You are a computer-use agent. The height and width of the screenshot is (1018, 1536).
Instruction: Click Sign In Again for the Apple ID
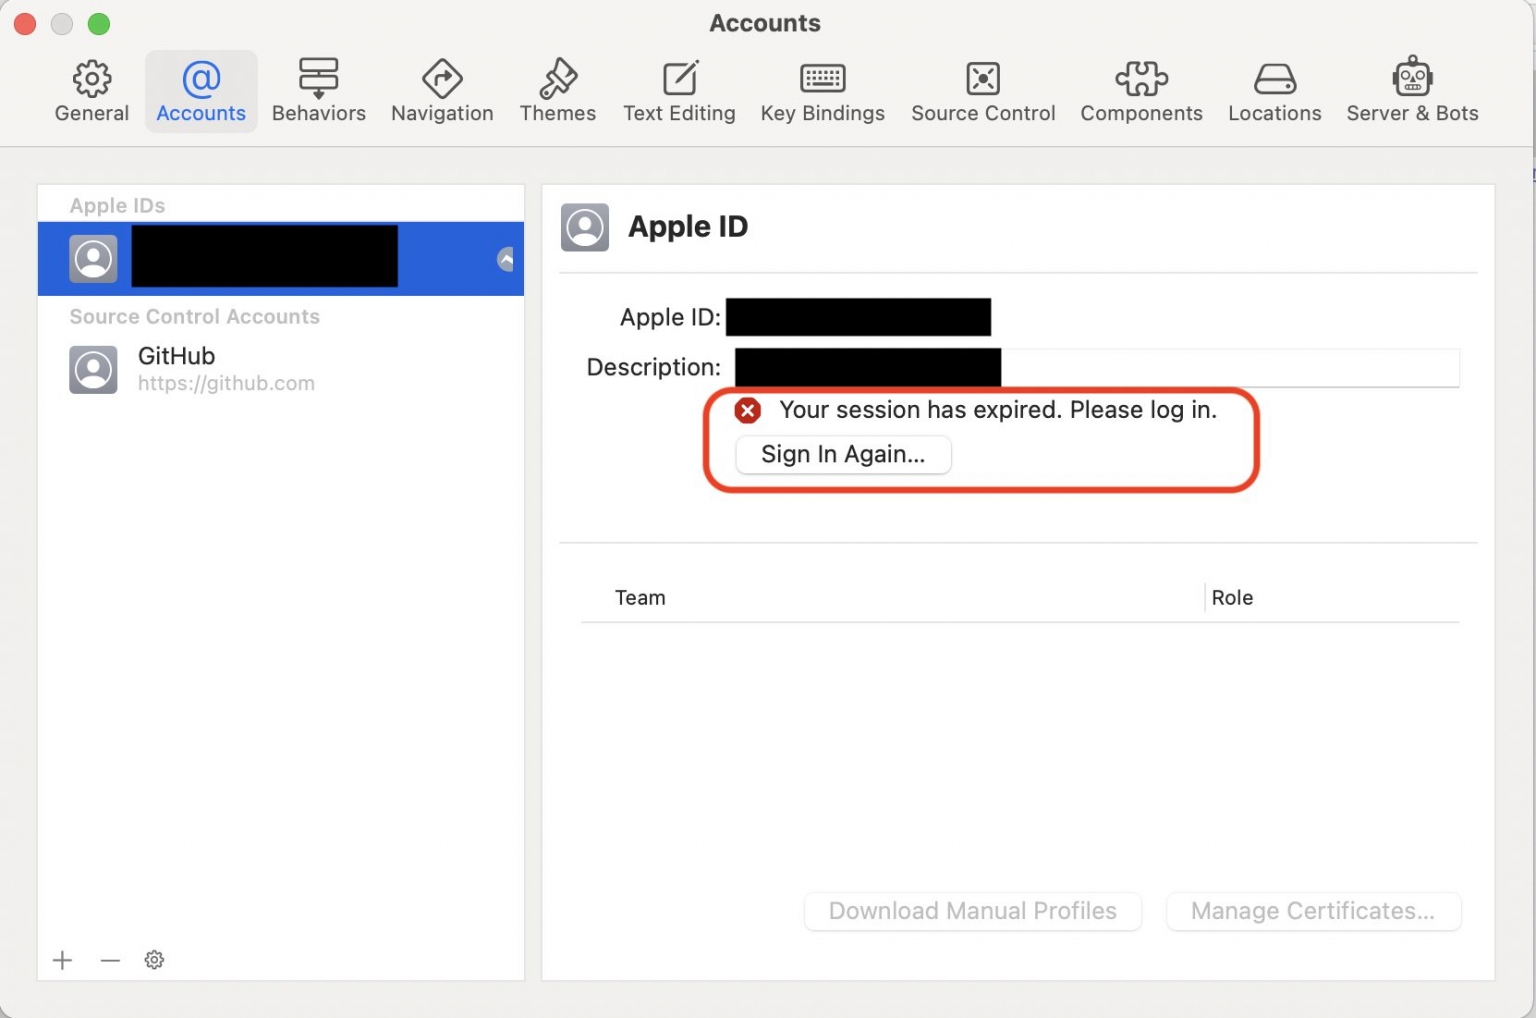pyautogui.click(x=842, y=454)
